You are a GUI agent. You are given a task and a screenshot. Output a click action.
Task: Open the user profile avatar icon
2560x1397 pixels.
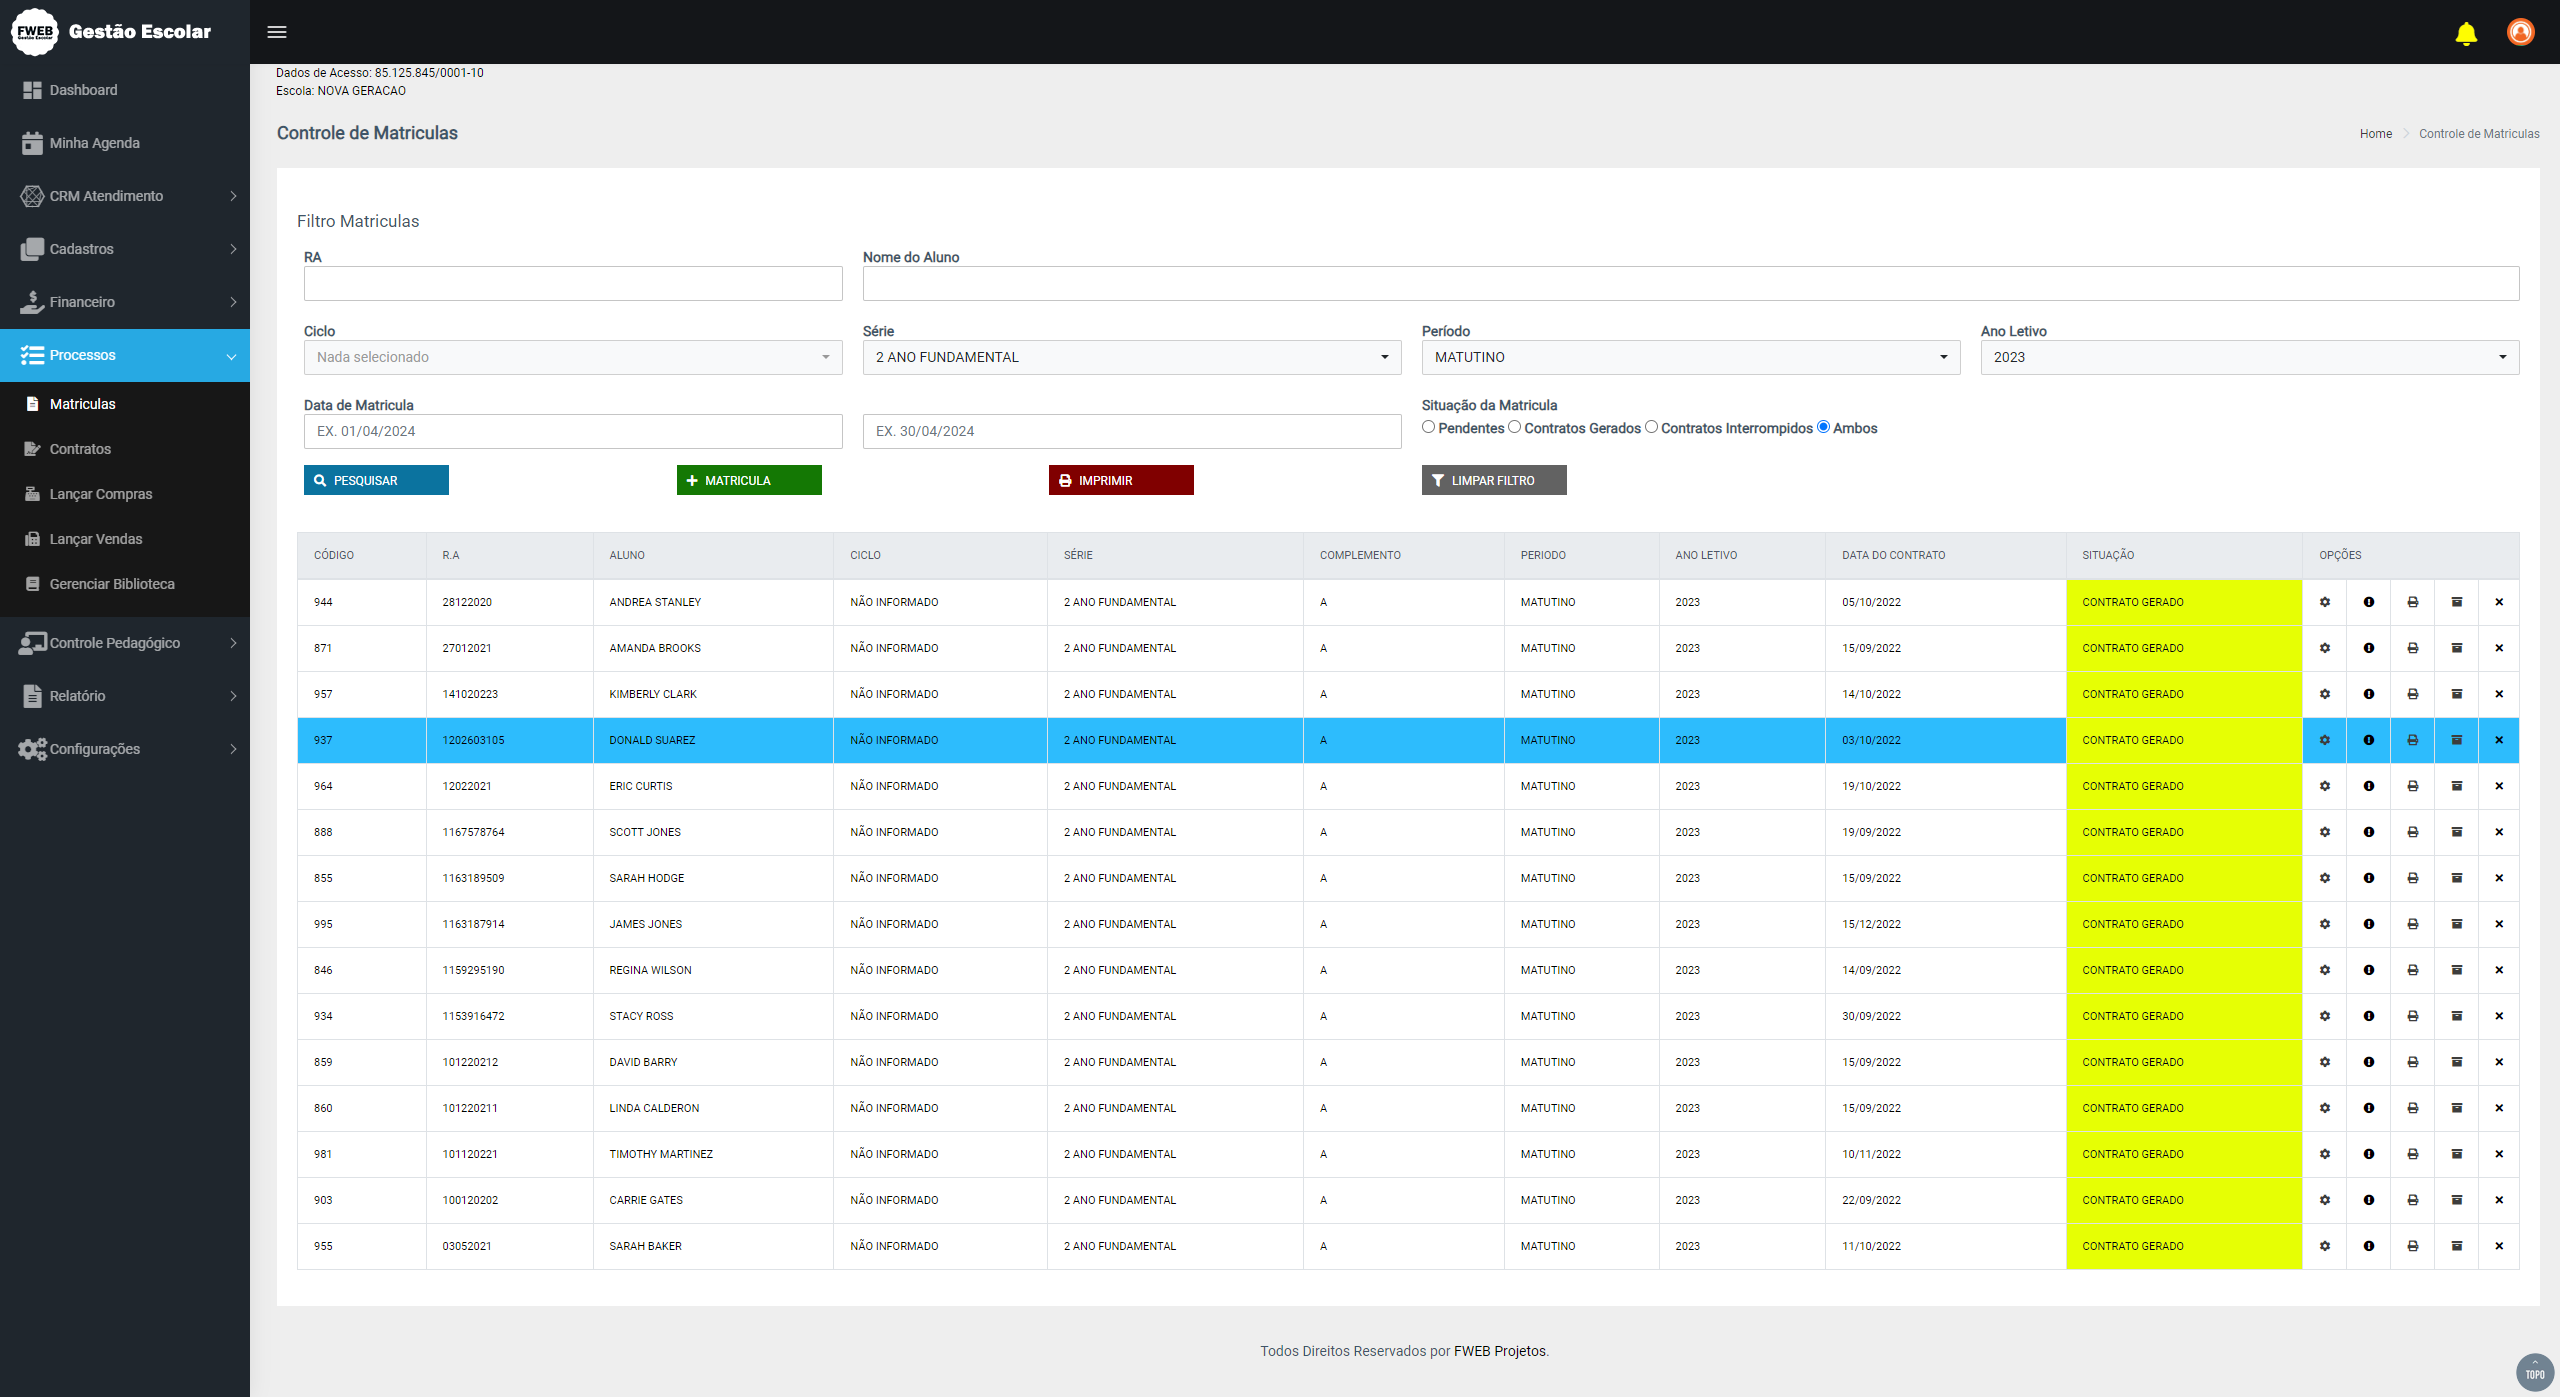[x=2520, y=32]
